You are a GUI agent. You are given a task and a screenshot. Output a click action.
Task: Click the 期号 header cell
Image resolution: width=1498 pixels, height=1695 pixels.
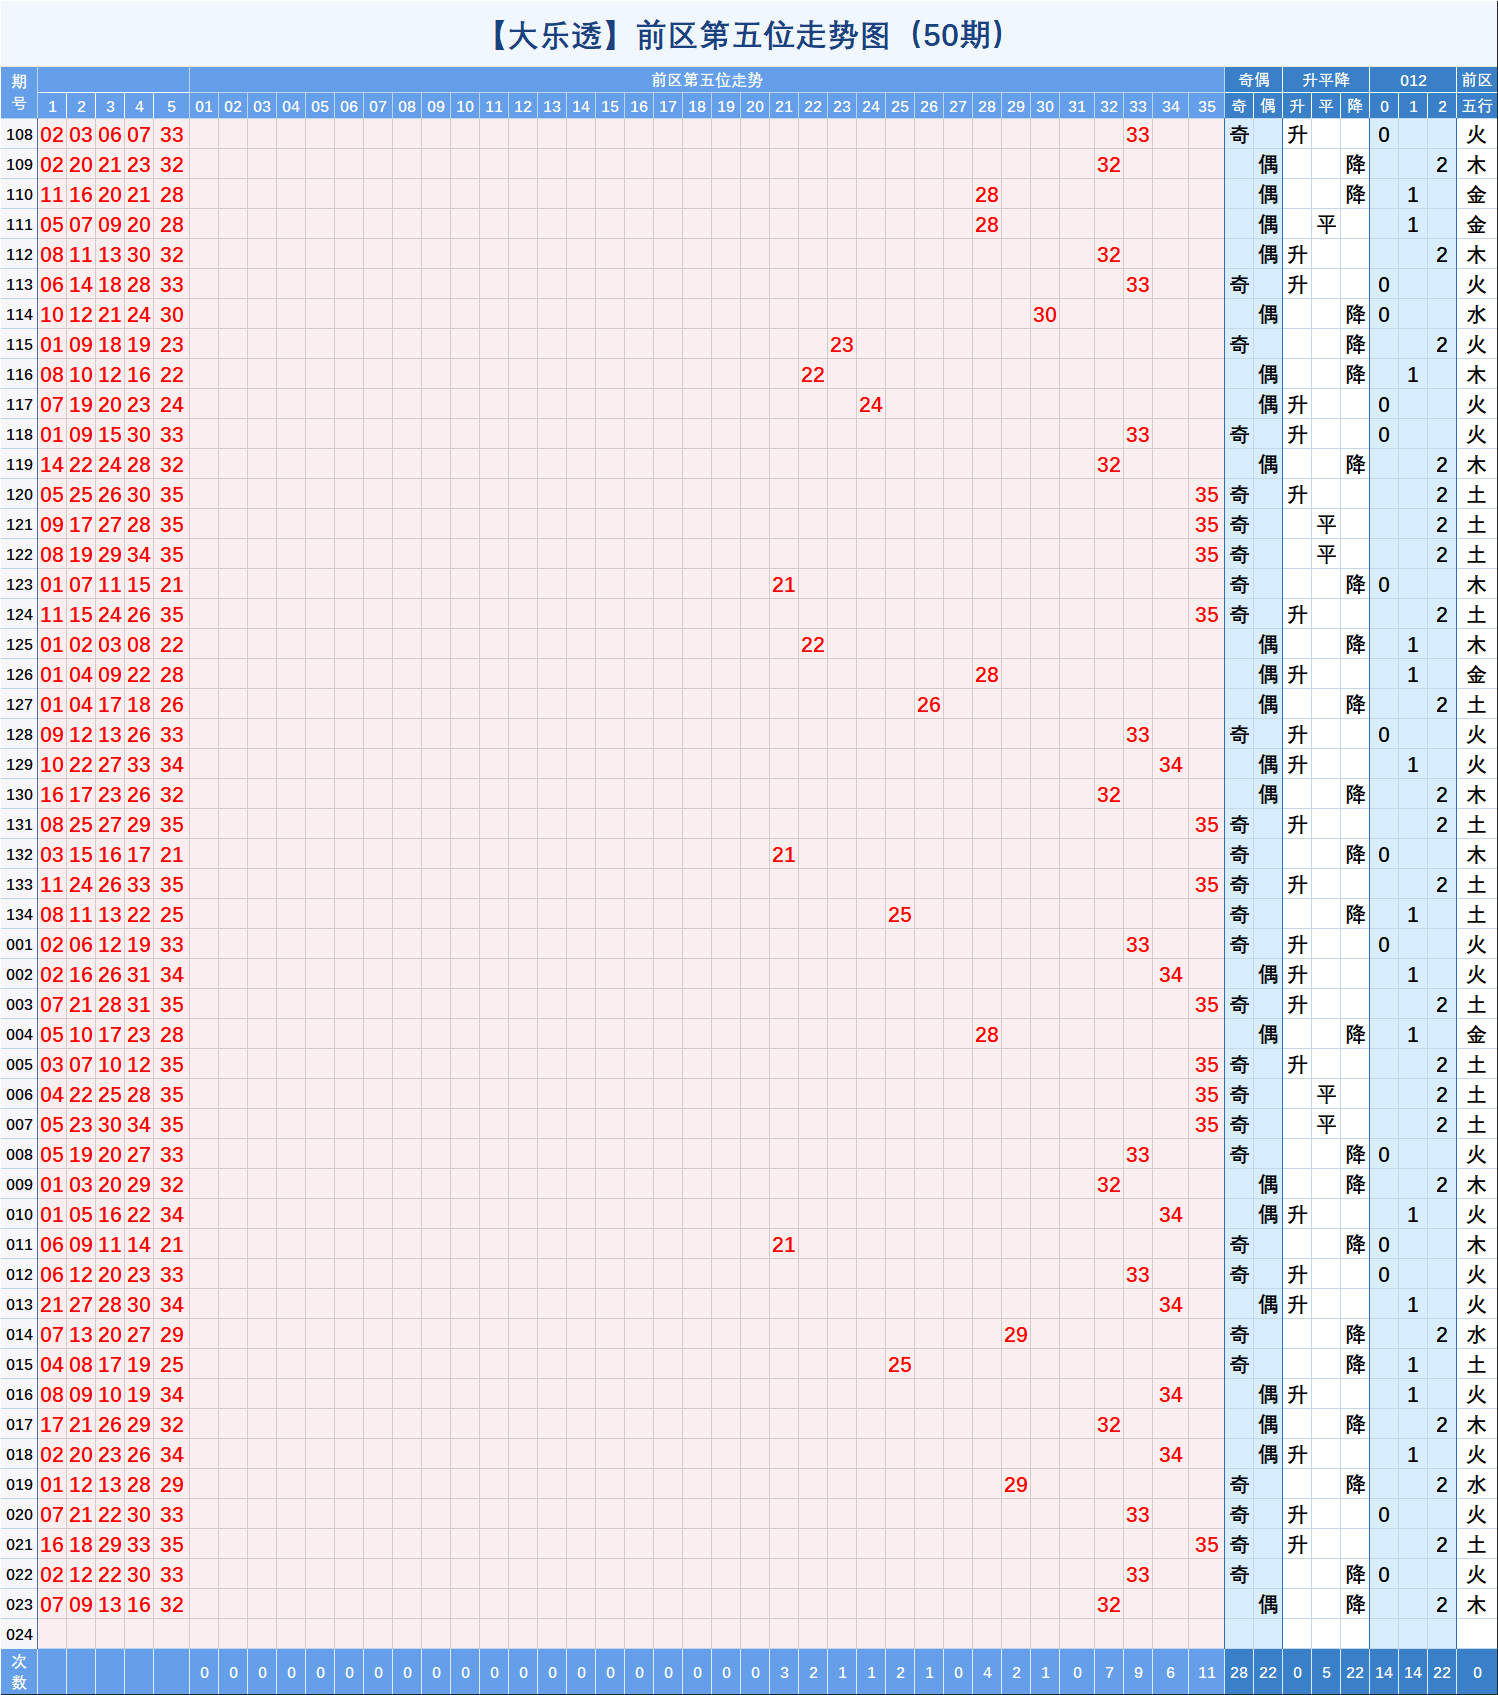tap(19, 93)
